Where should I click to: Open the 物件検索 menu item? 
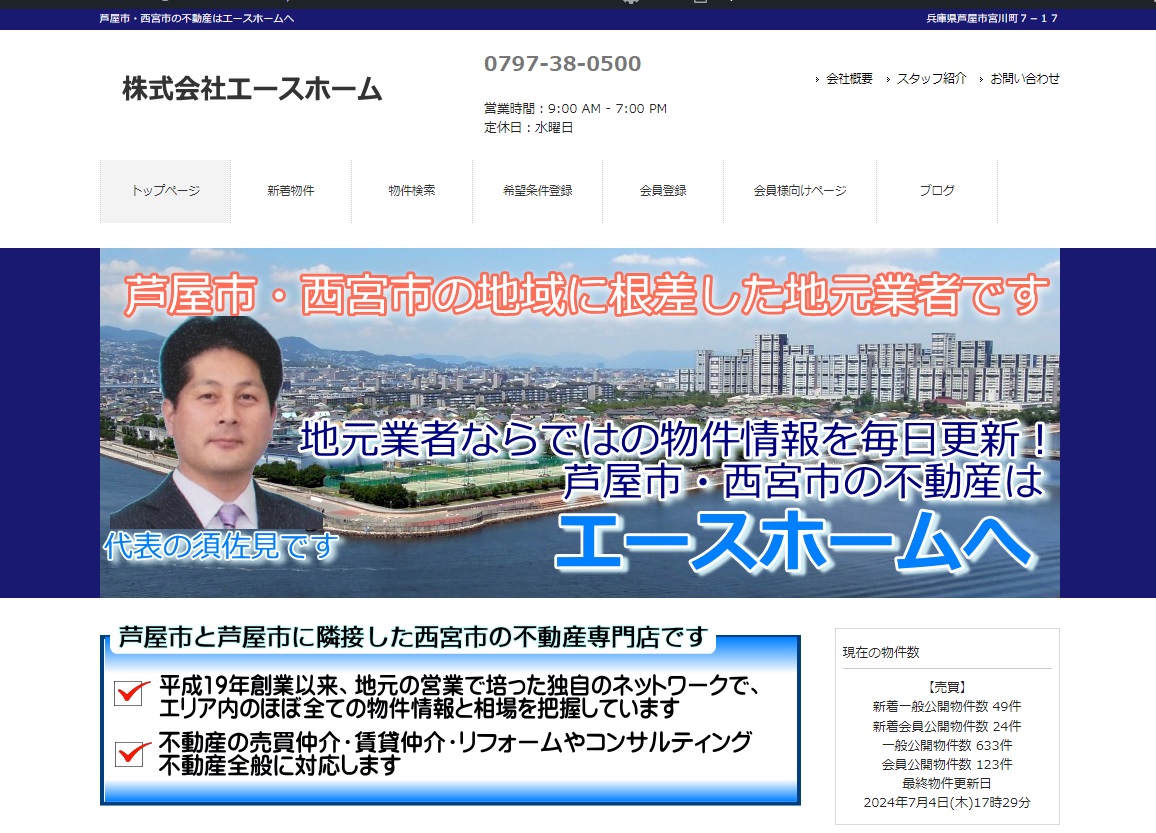click(x=412, y=191)
